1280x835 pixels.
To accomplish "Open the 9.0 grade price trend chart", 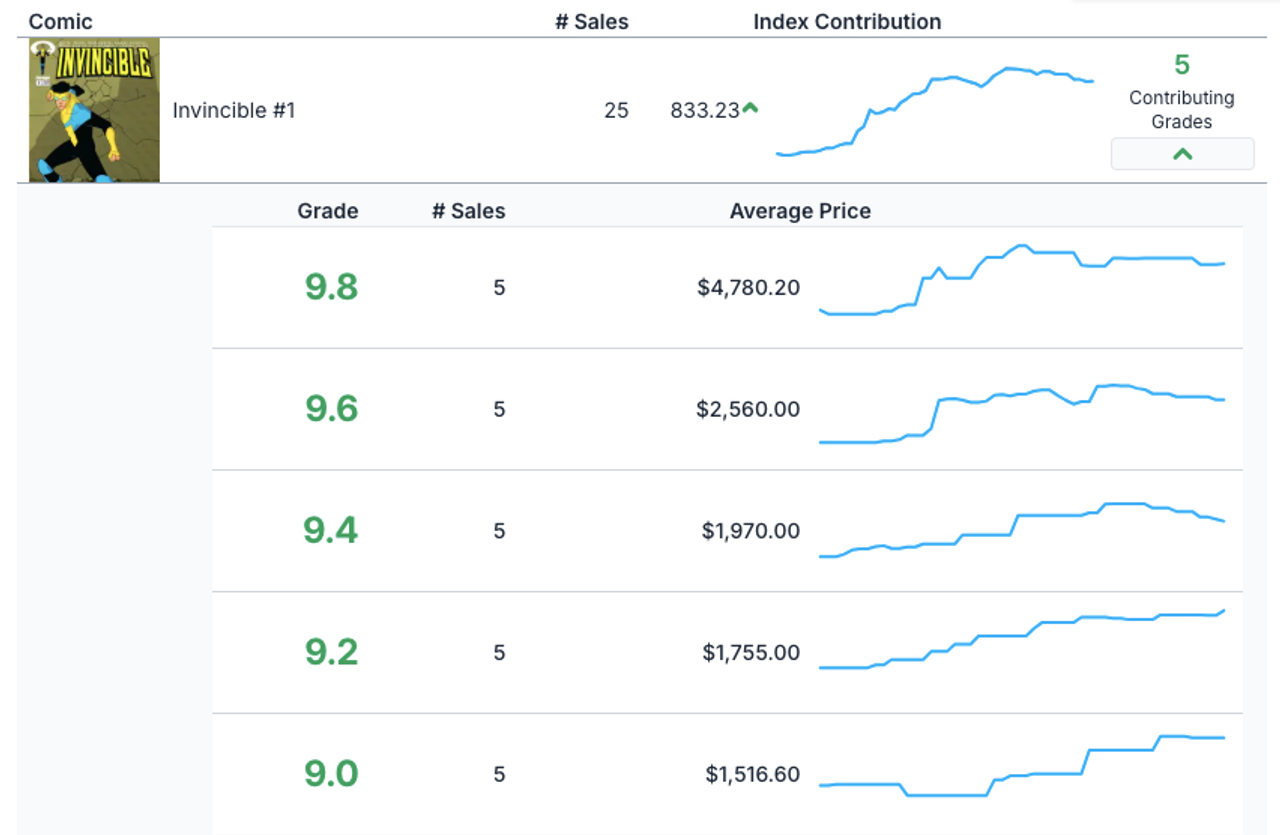I will [x=1022, y=766].
